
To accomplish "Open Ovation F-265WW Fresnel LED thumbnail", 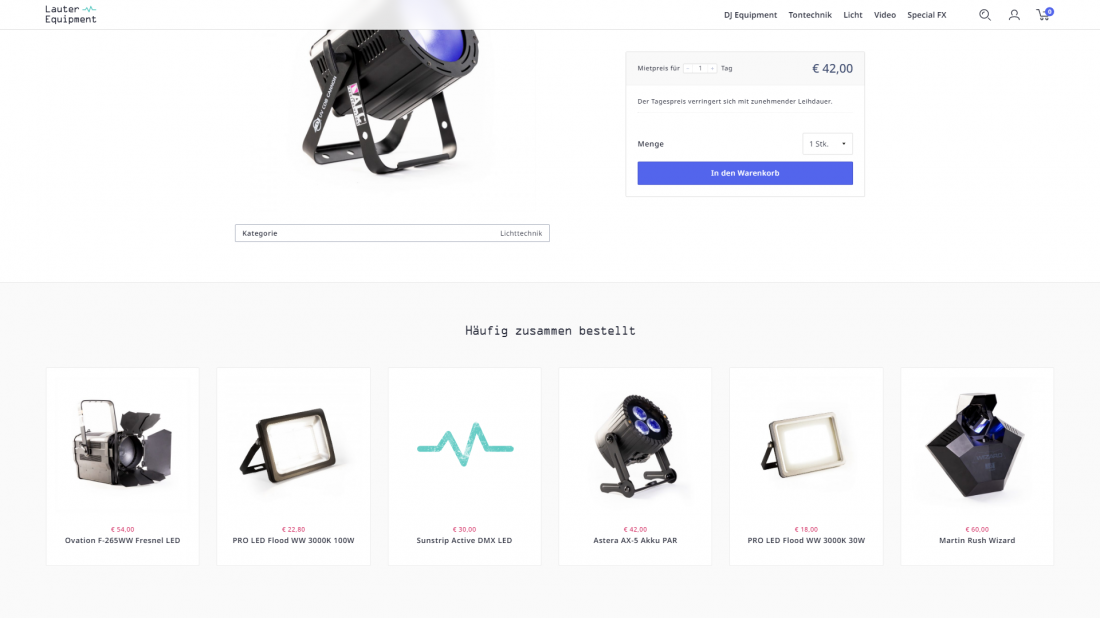I will tap(123, 446).
